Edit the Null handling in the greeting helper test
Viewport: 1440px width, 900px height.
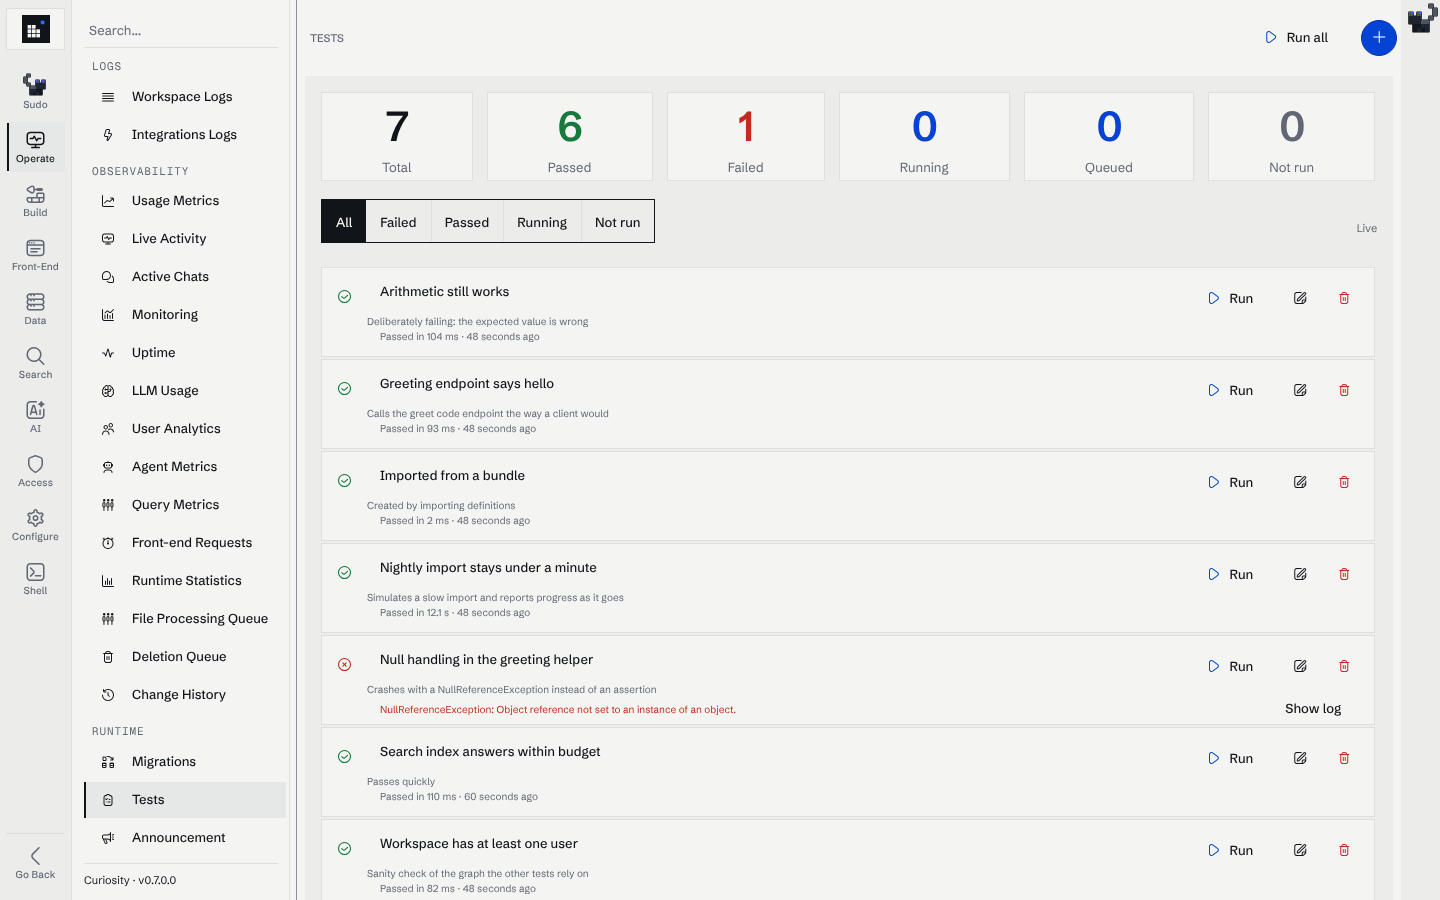tap(1300, 666)
